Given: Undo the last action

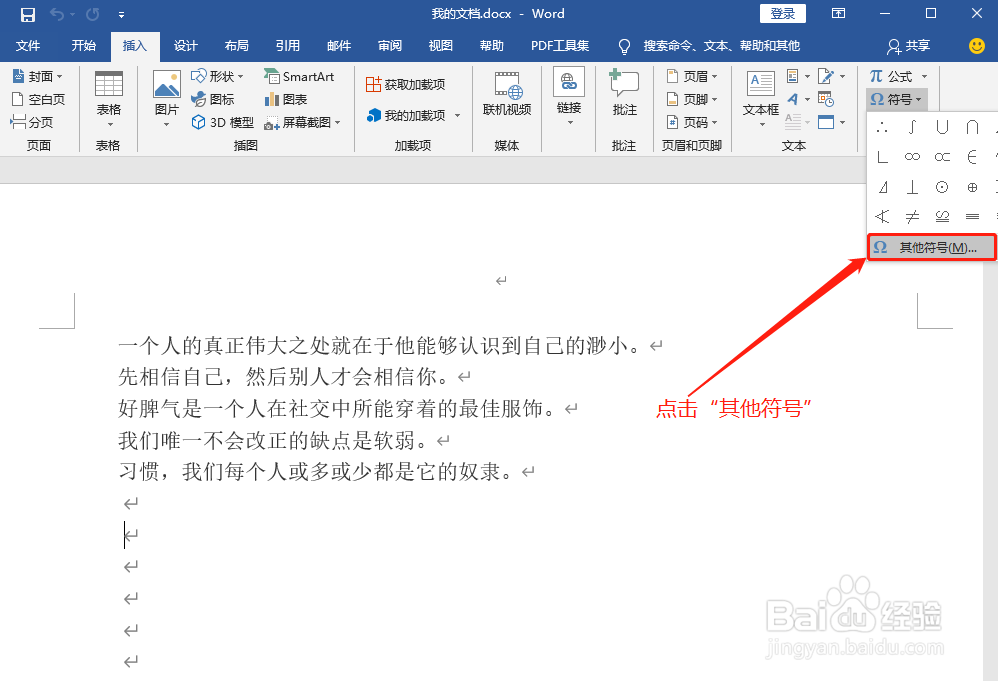Looking at the screenshot, I should (57, 14).
